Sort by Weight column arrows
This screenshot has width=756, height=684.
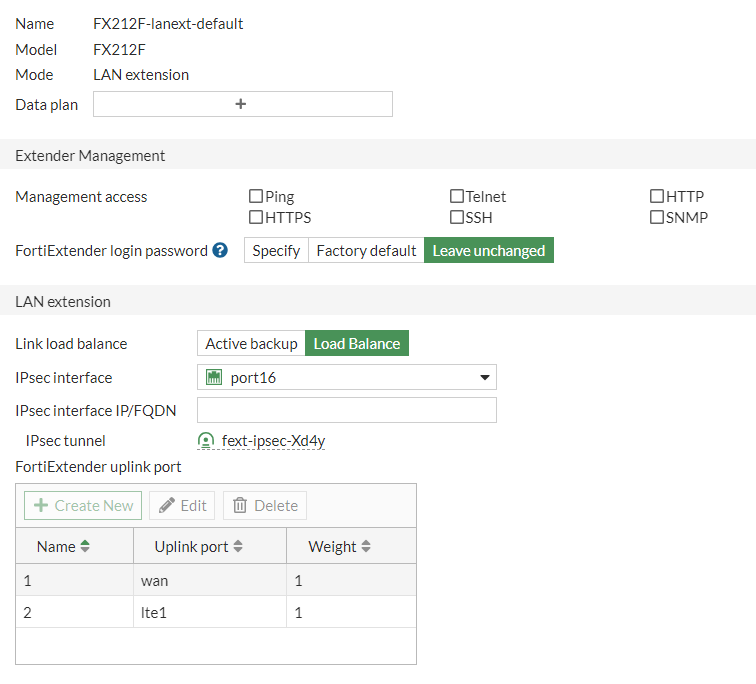click(x=366, y=546)
